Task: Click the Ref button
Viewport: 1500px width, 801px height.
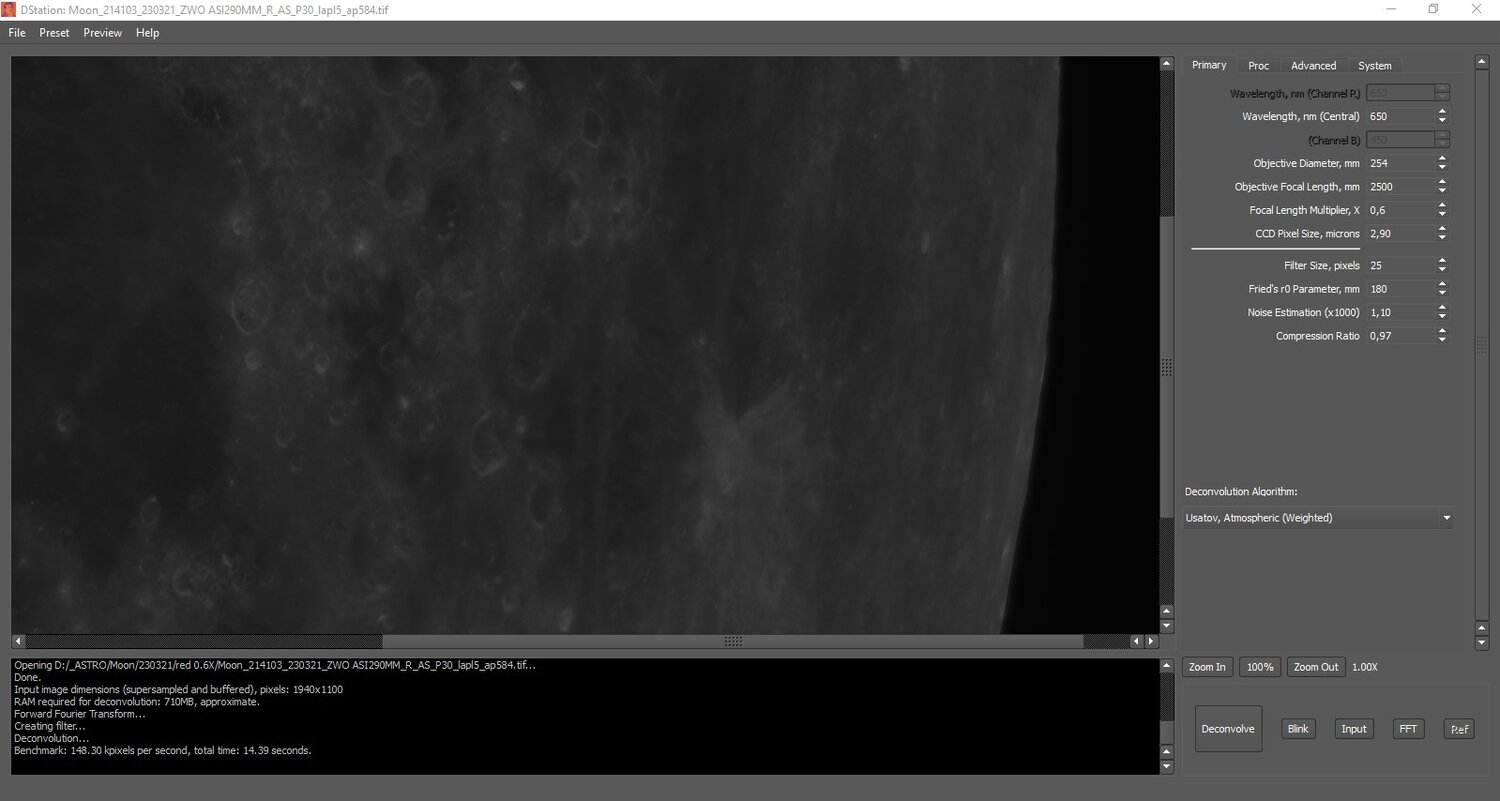Action: tap(1459, 729)
